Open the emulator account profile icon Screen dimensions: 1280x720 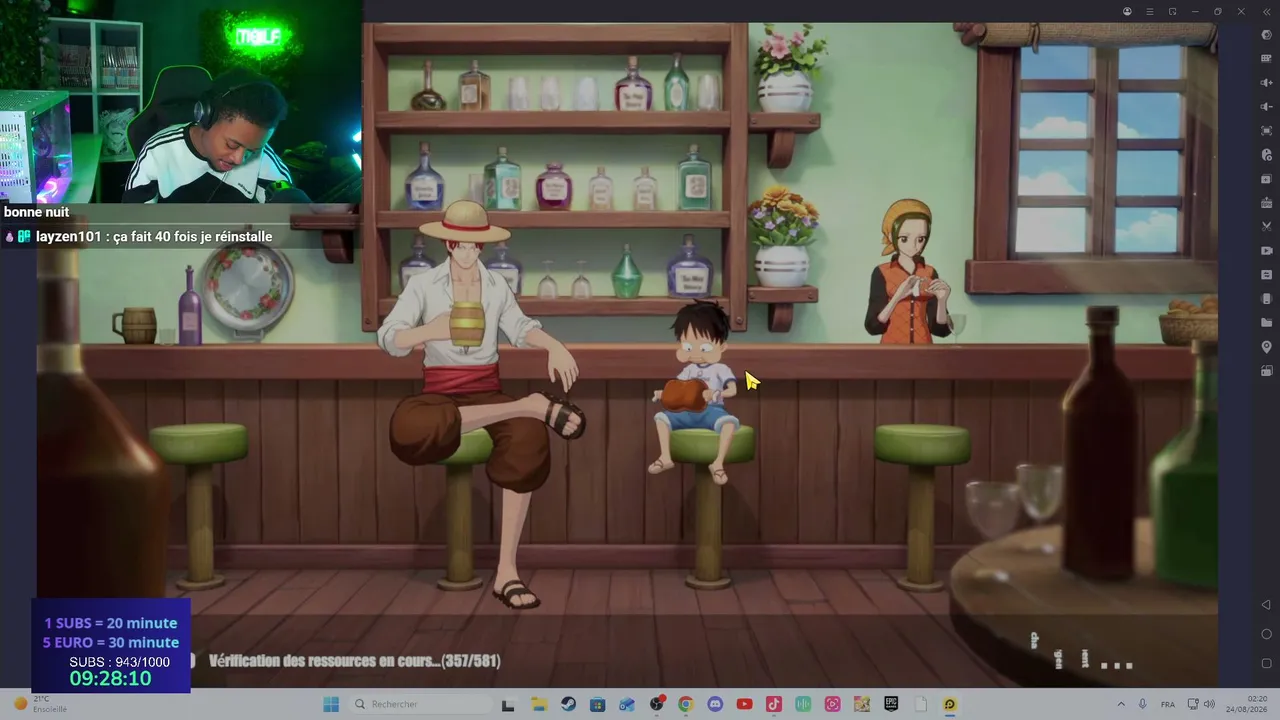coord(1127,11)
